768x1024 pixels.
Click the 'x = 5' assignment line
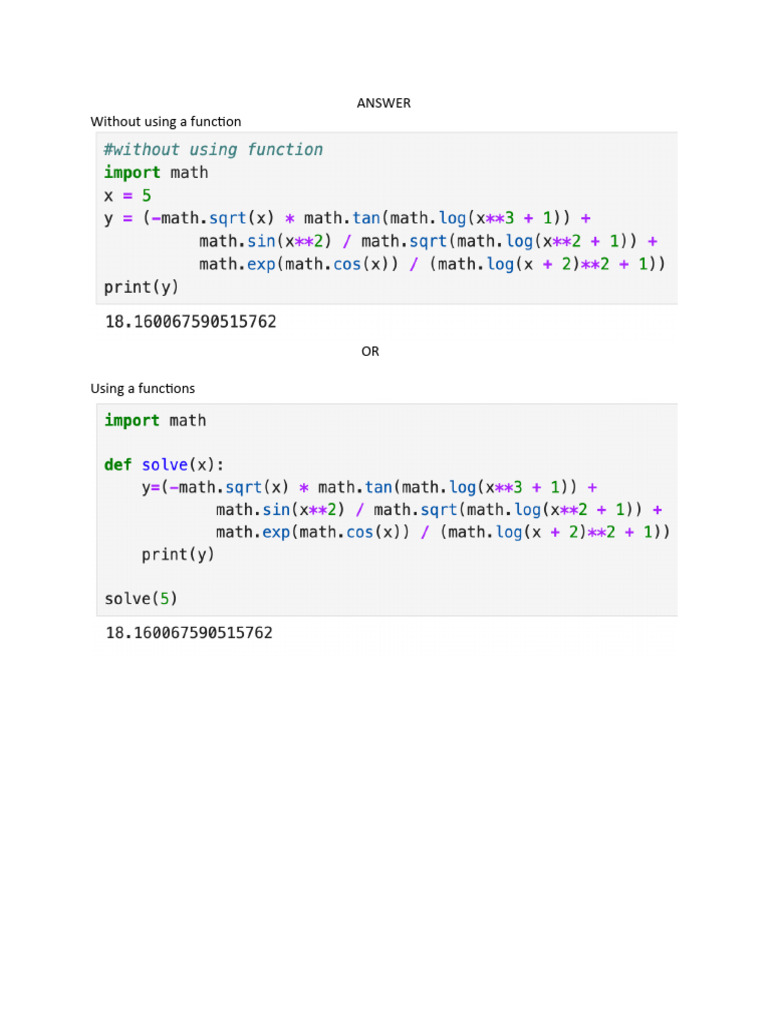(128, 195)
